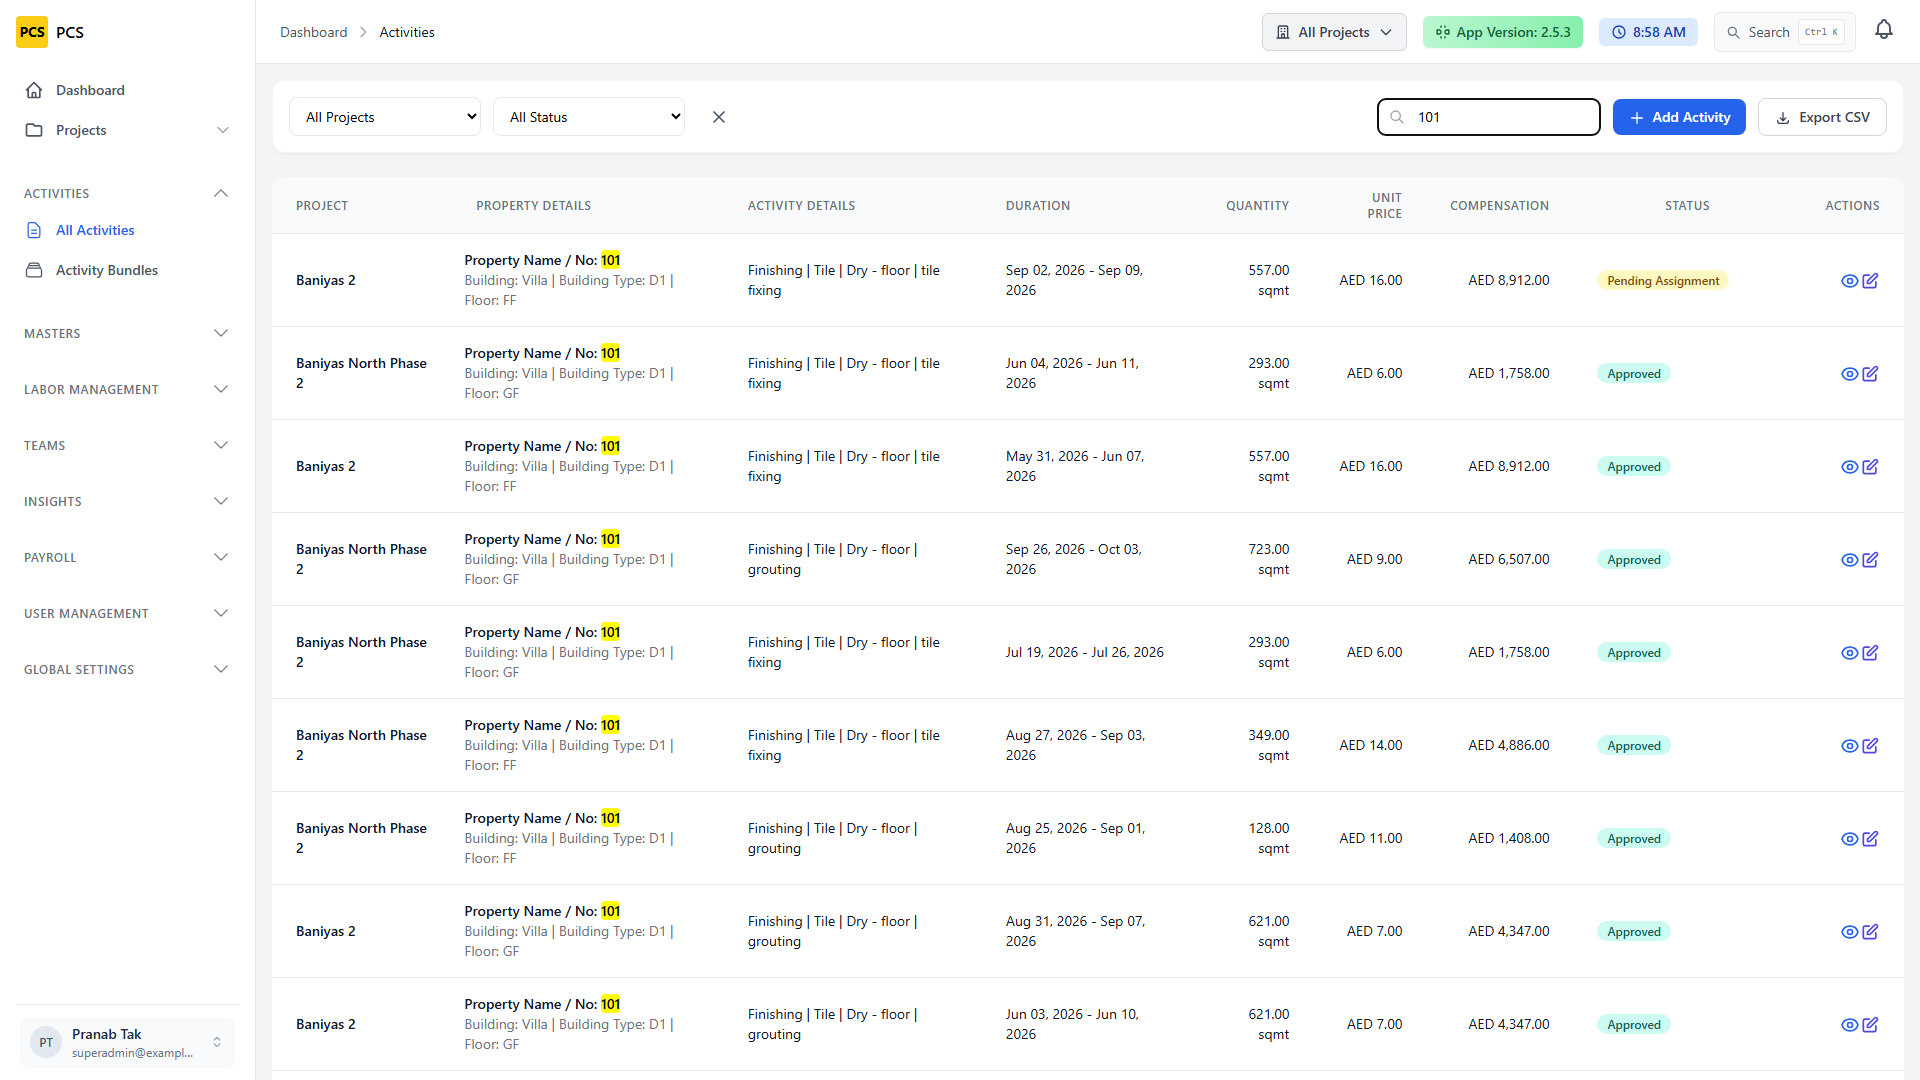View the Sep 02, 2026 Baniyas 2 activity
This screenshot has height=1080, width=1920.
pos(1850,281)
